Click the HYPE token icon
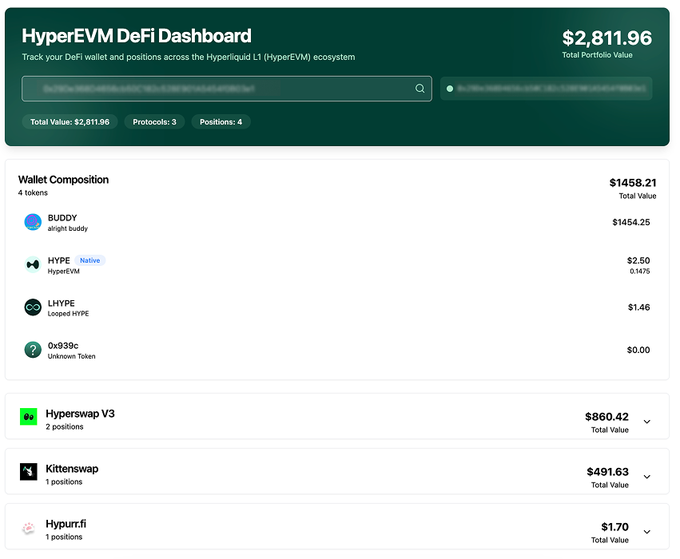680x559 pixels. coord(33,265)
